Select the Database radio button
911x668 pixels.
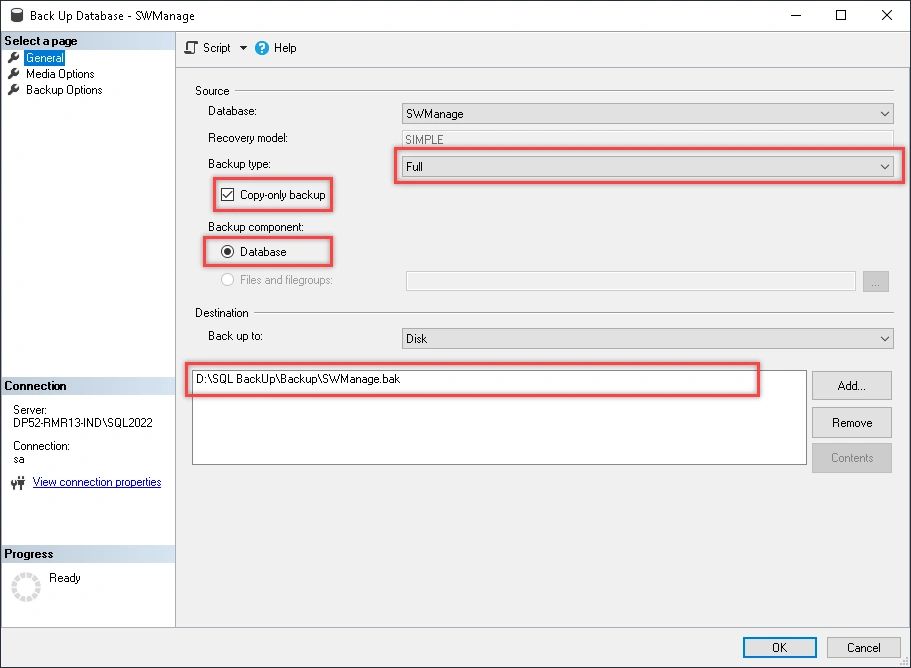pyautogui.click(x=227, y=252)
